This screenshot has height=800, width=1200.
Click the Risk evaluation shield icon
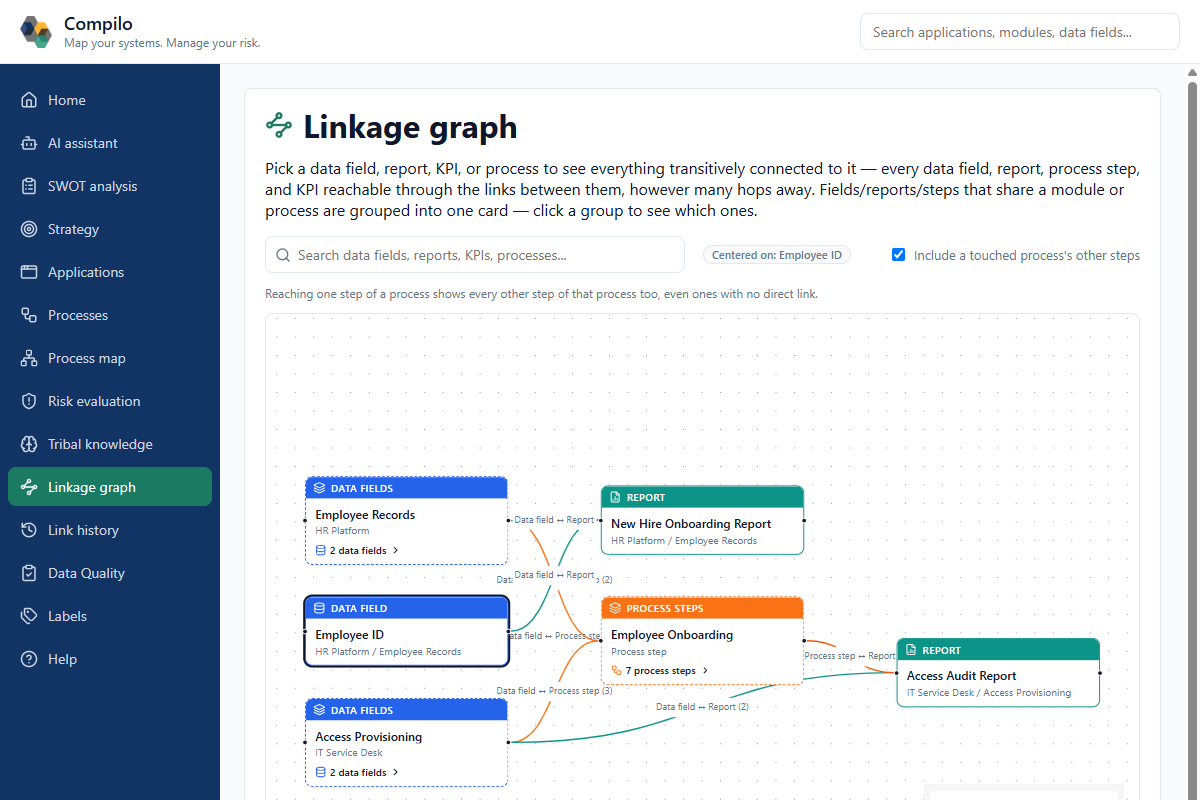(29, 401)
